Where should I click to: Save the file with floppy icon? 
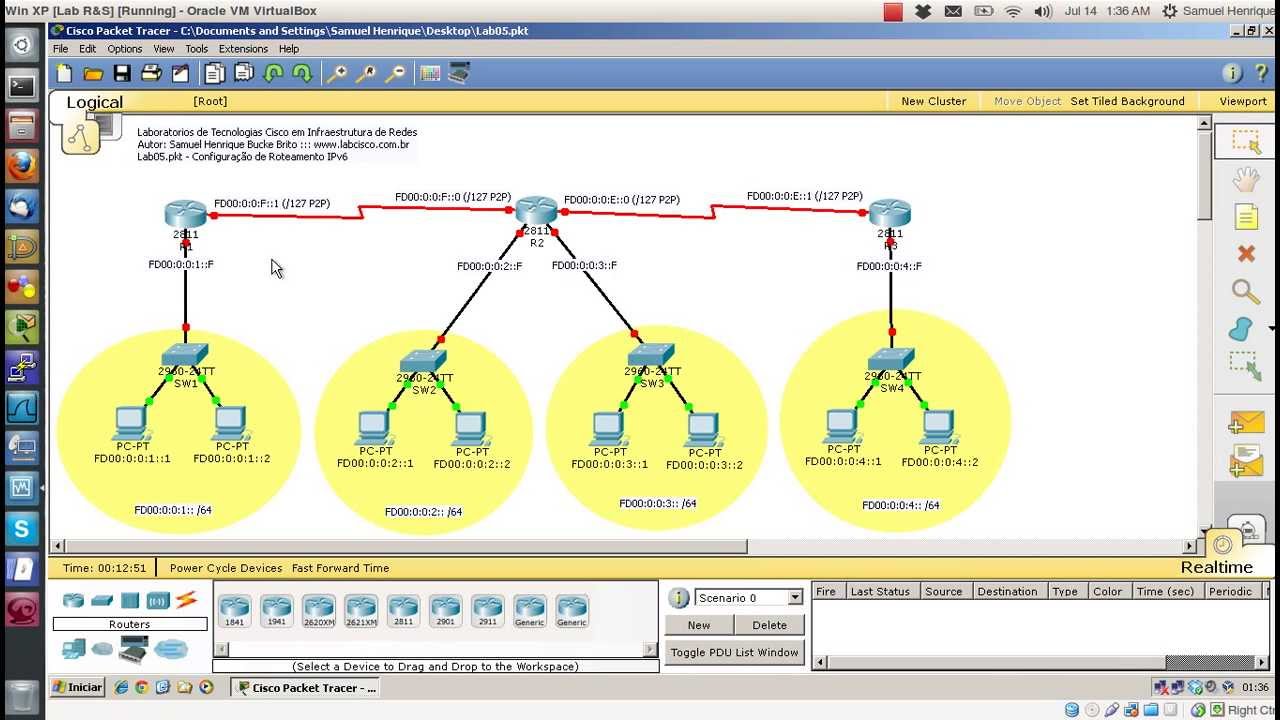point(122,73)
